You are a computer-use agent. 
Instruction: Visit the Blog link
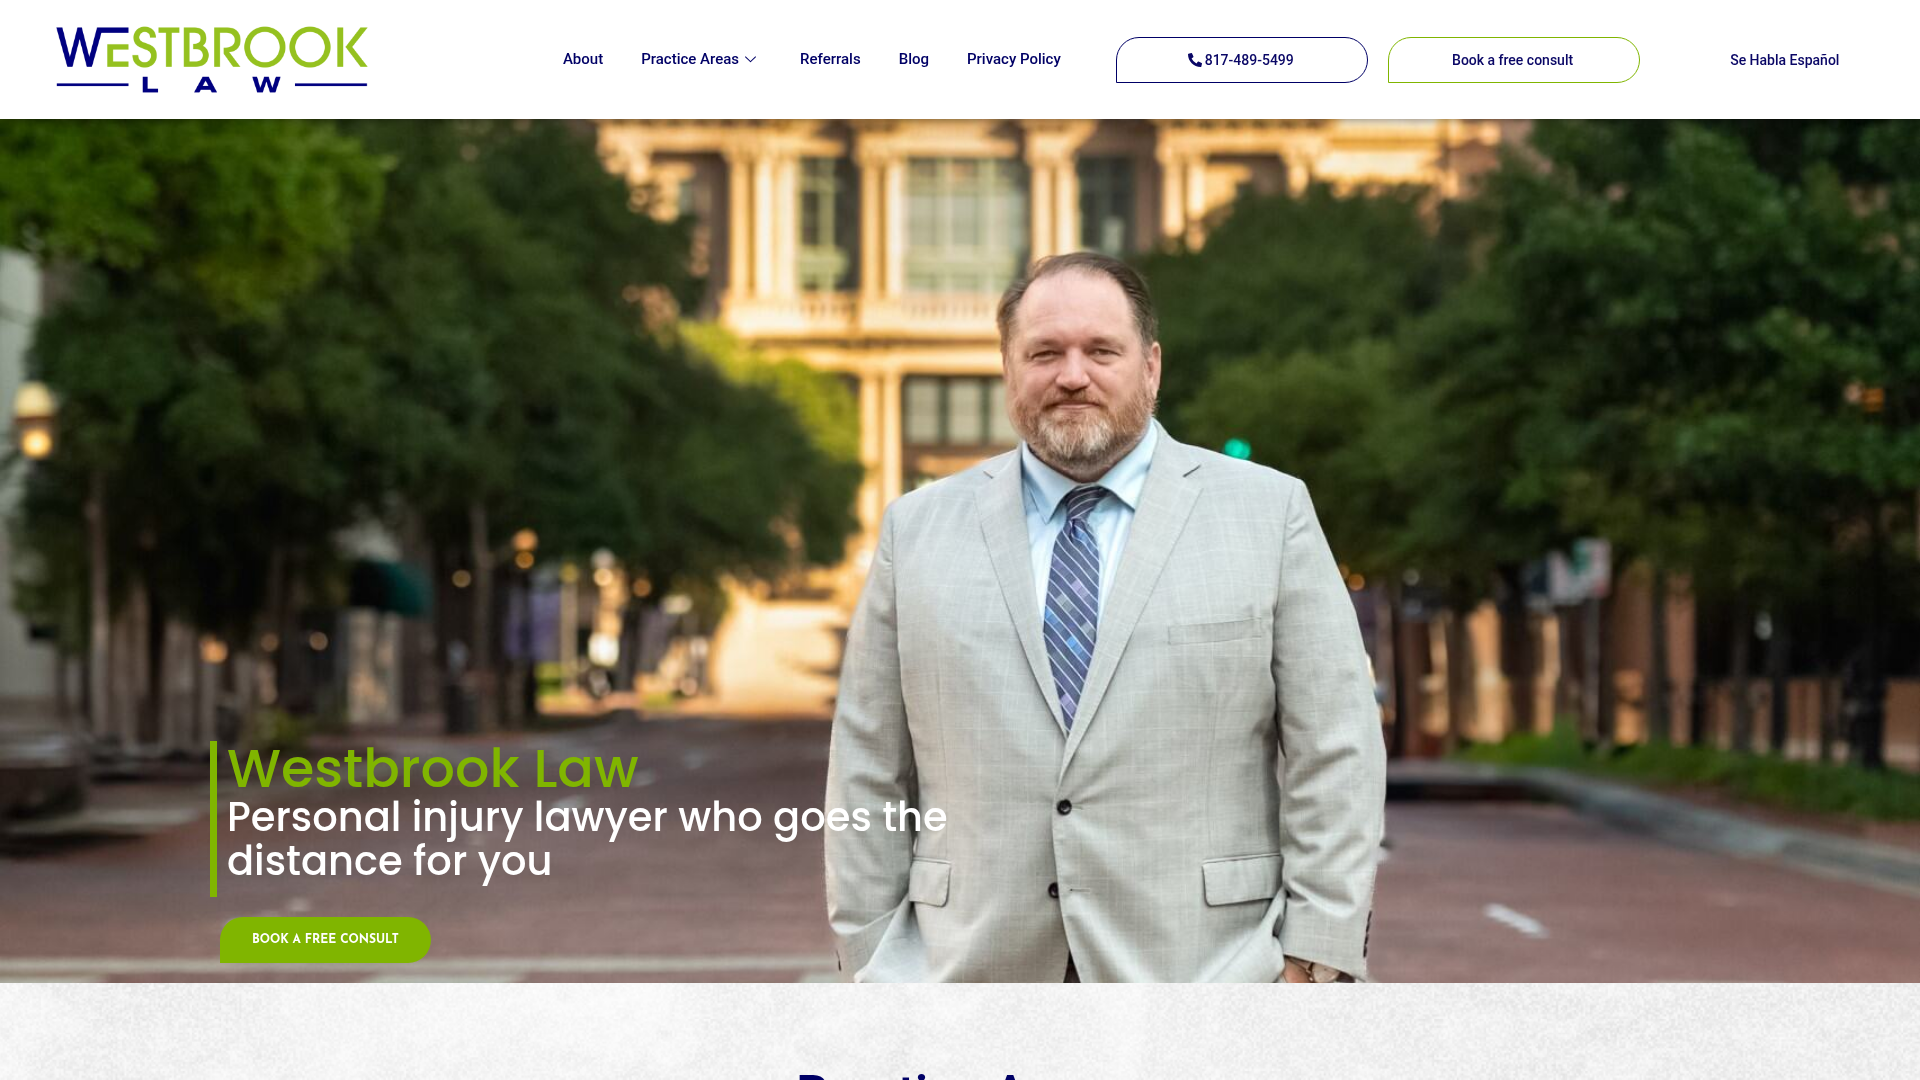click(x=914, y=59)
